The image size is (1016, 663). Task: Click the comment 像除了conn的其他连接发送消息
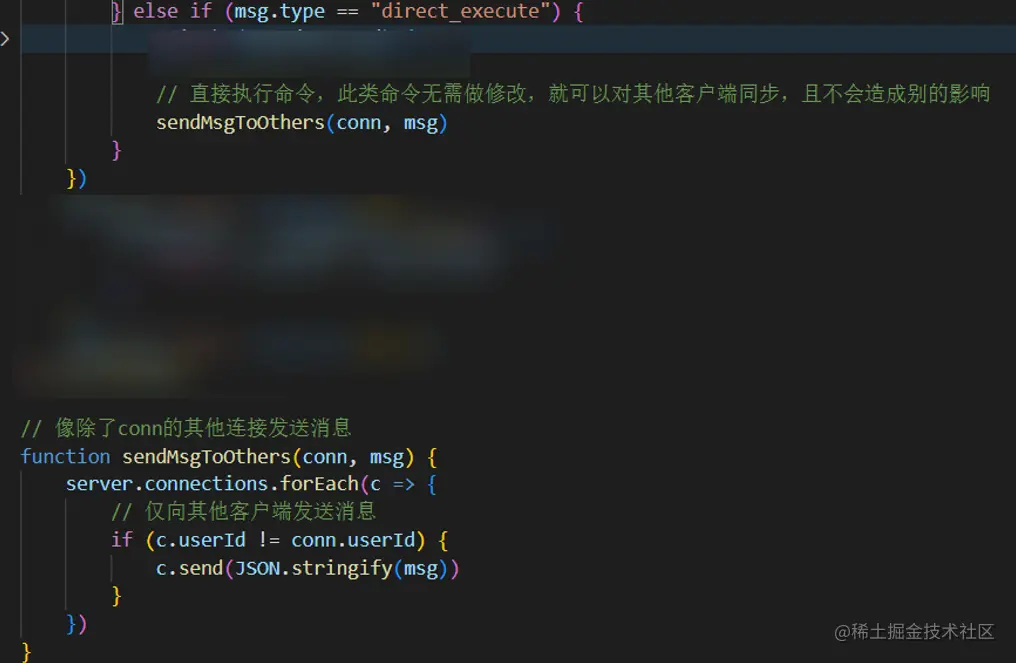pos(186,428)
